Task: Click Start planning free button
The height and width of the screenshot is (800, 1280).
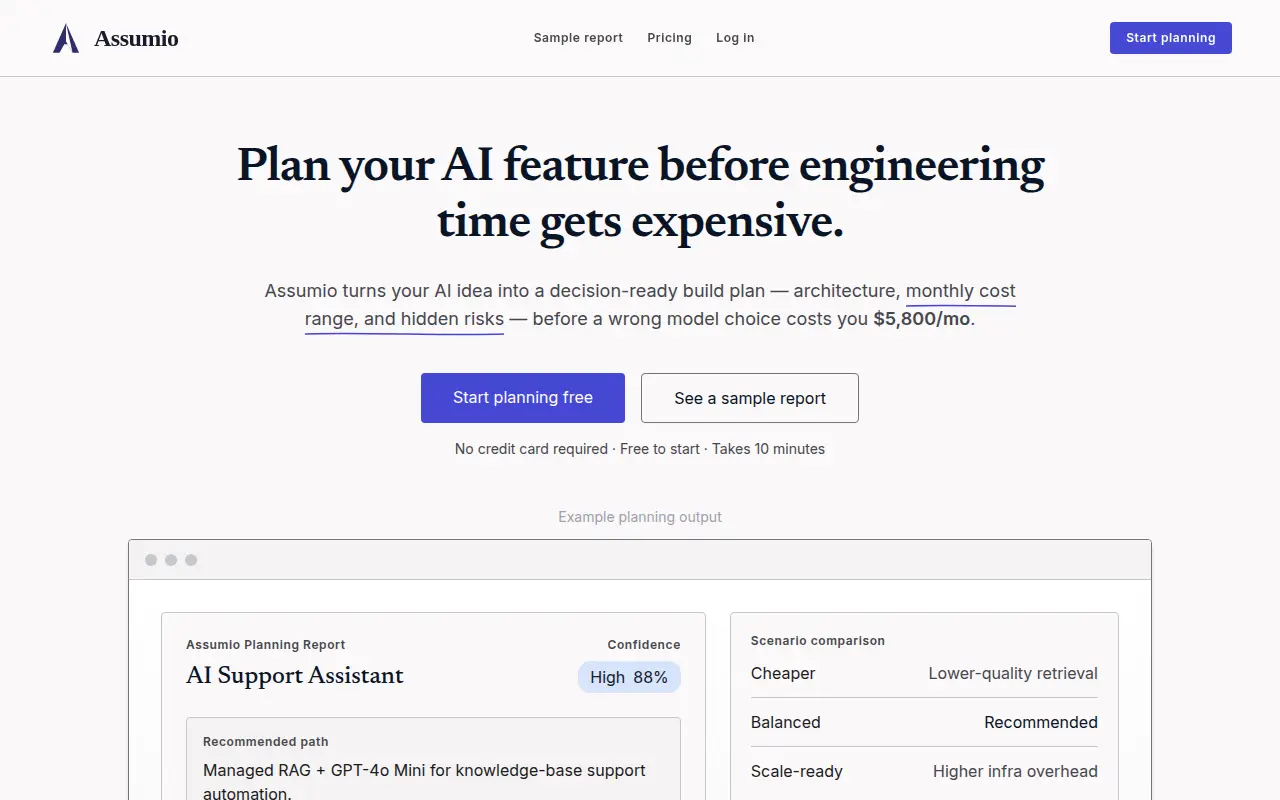Action: (x=523, y=398)
